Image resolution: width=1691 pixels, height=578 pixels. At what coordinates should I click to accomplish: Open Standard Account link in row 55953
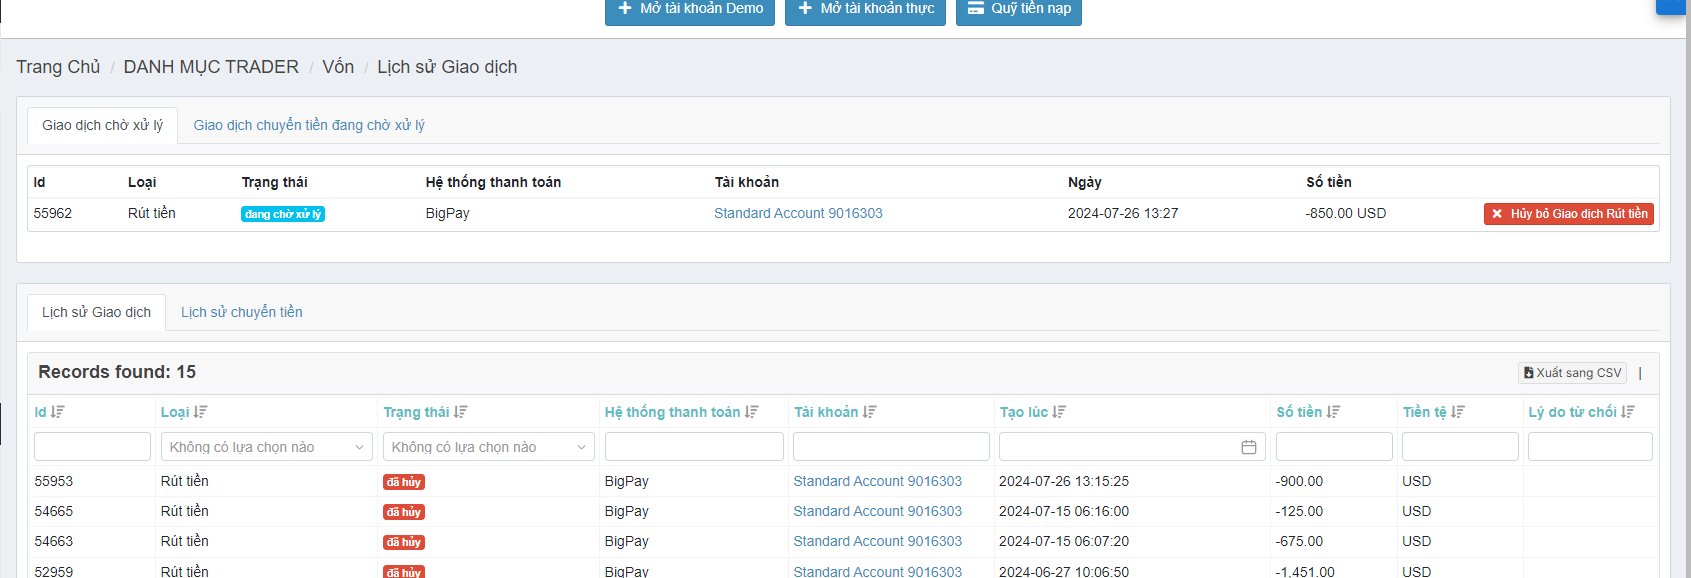(877, 481)
